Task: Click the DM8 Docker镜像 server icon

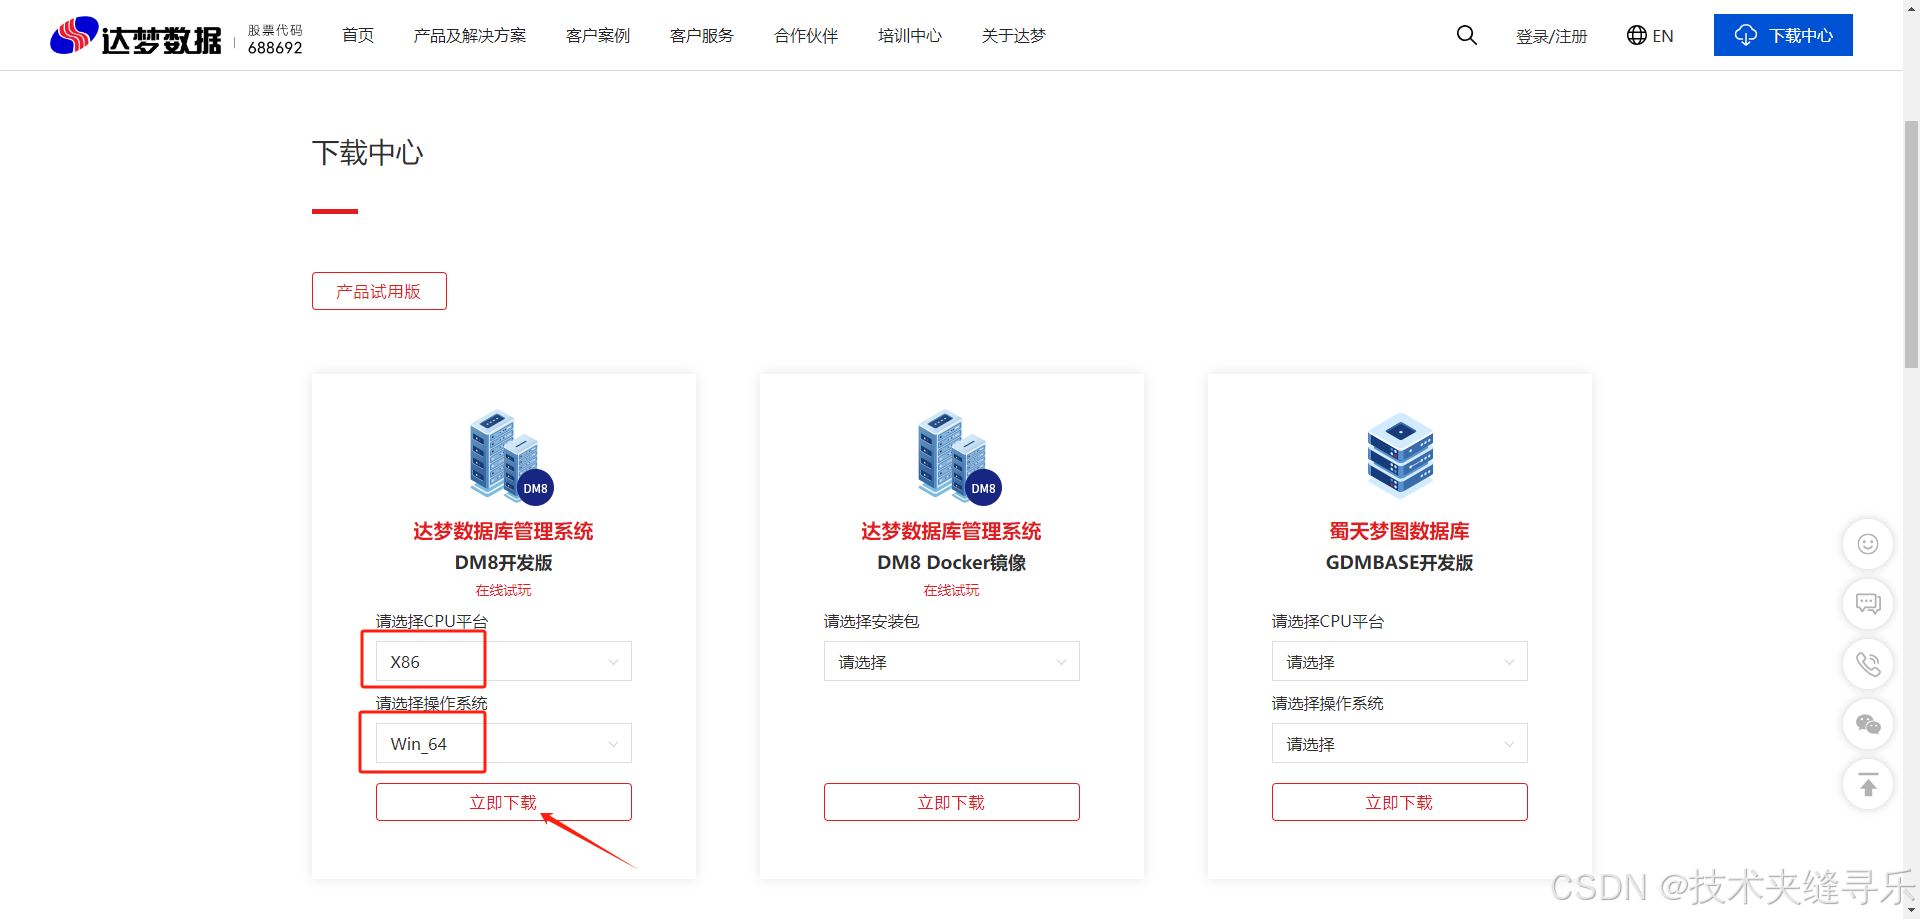Action: click(x=959, y=456)
